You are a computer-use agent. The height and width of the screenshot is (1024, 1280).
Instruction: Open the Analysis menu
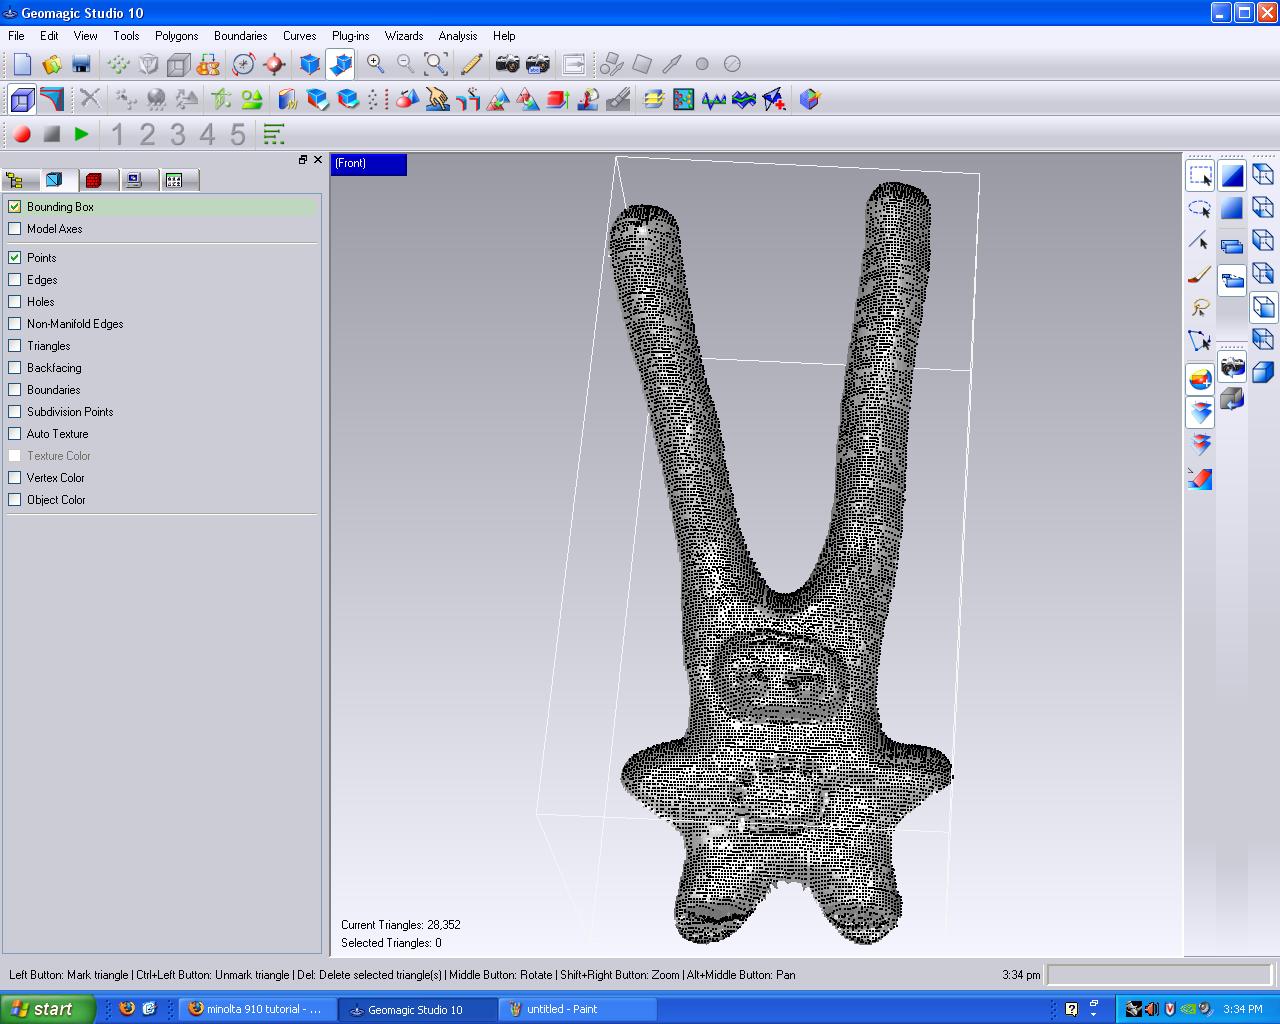(x=458, y=36)
